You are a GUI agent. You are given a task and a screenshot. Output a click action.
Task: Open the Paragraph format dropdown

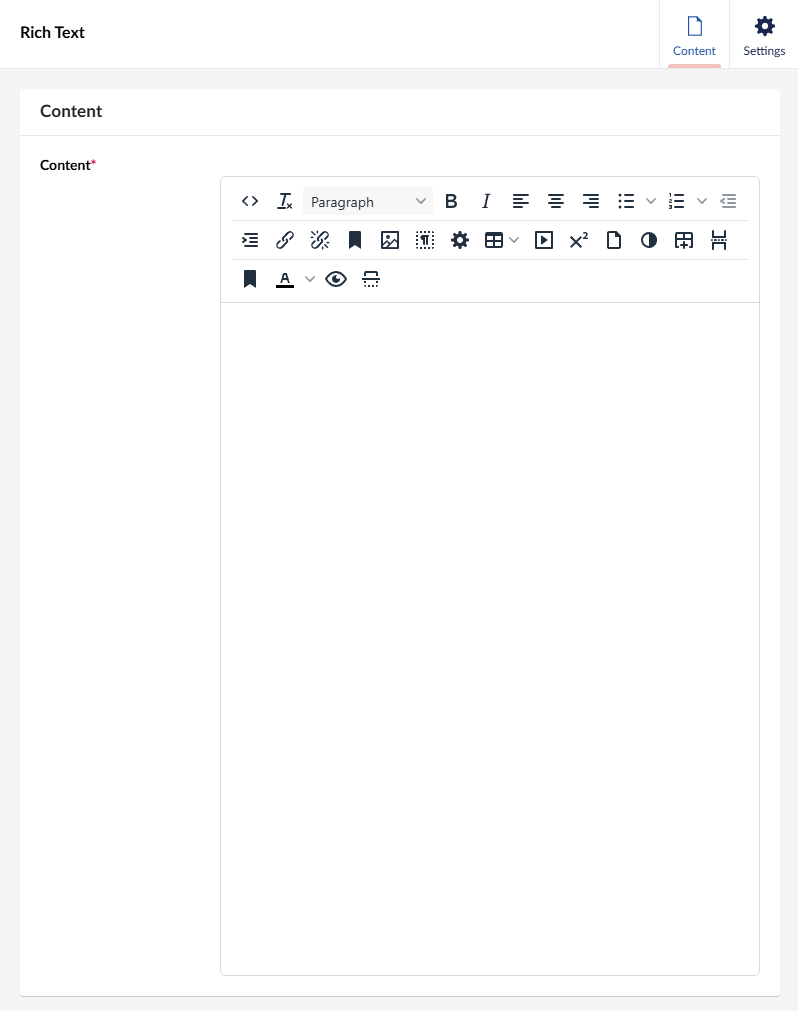pos(367,201)
